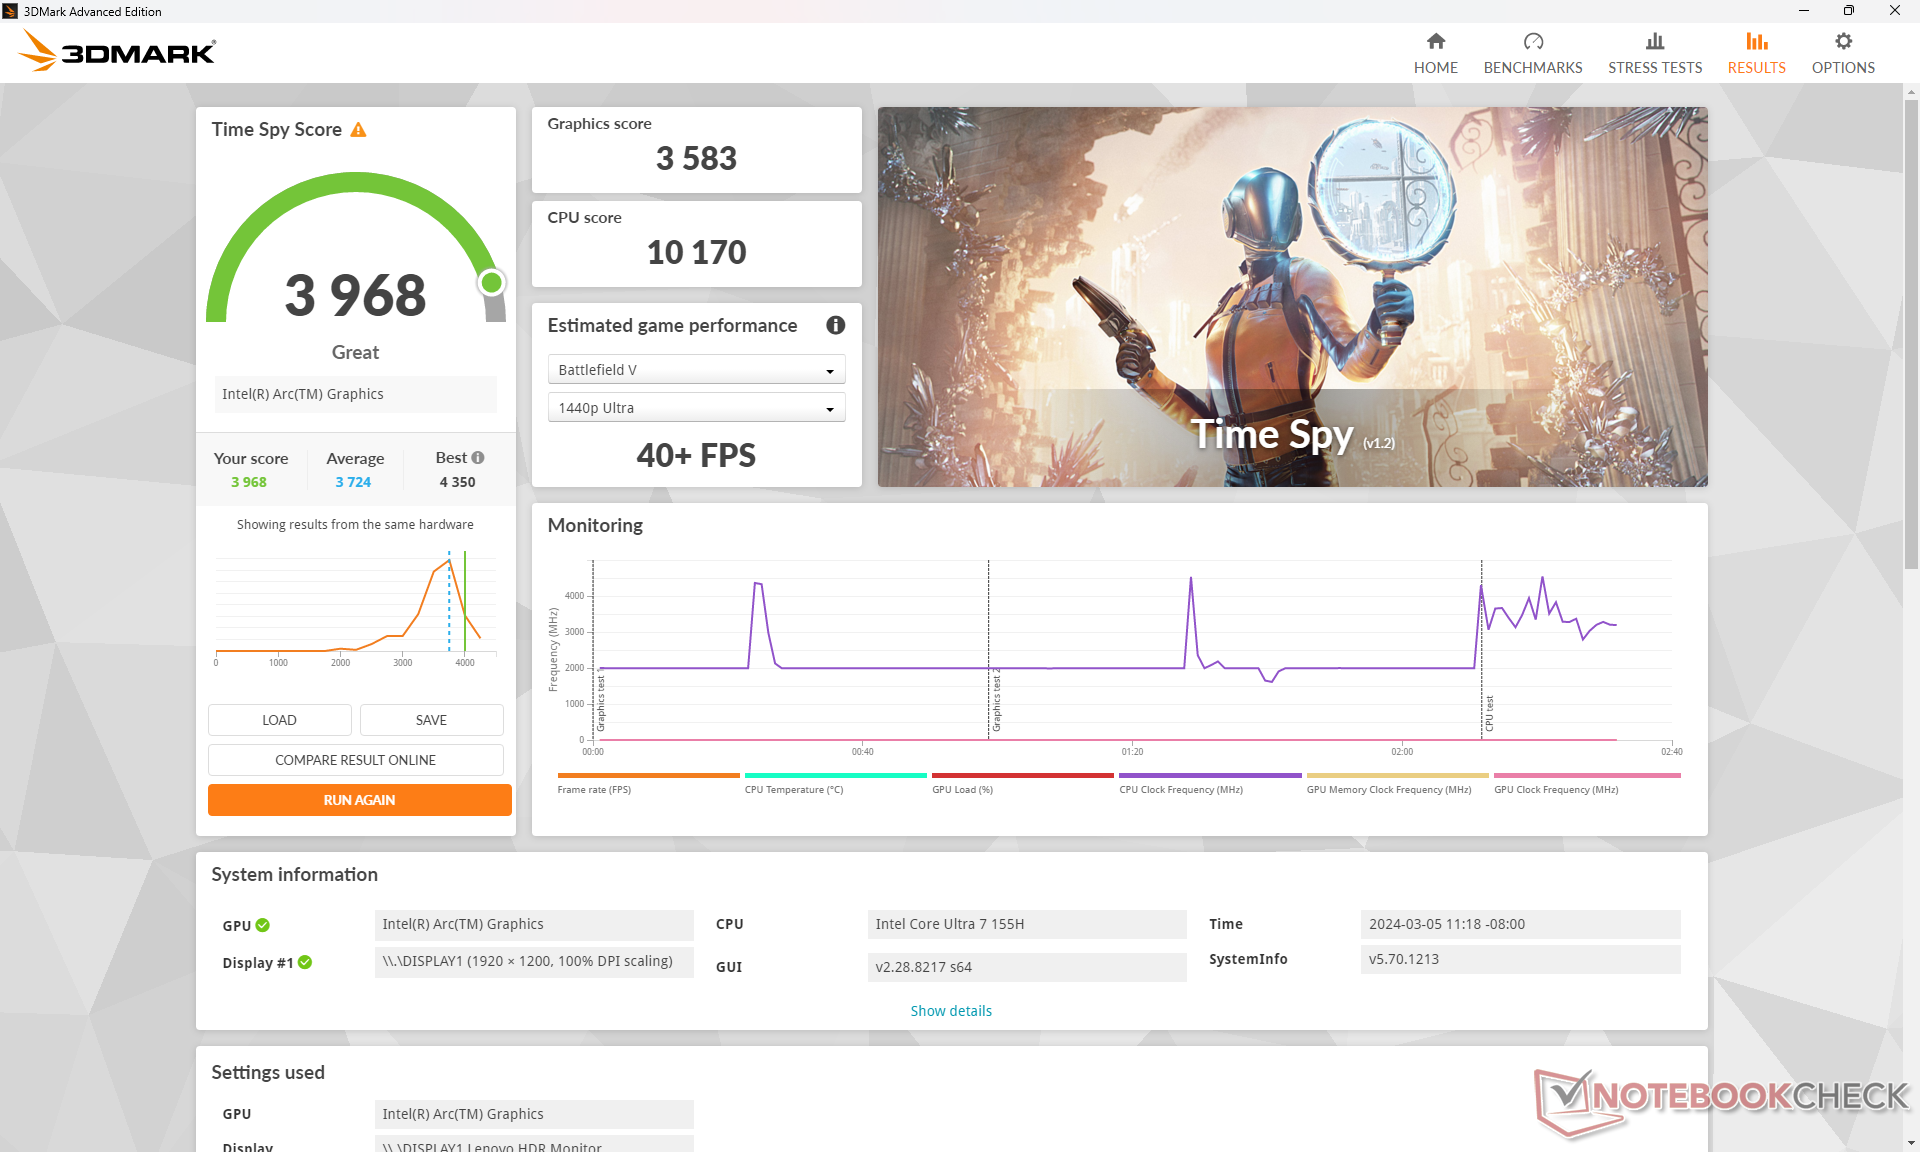Open the Battlefield V game dropdown

(696, 370)
